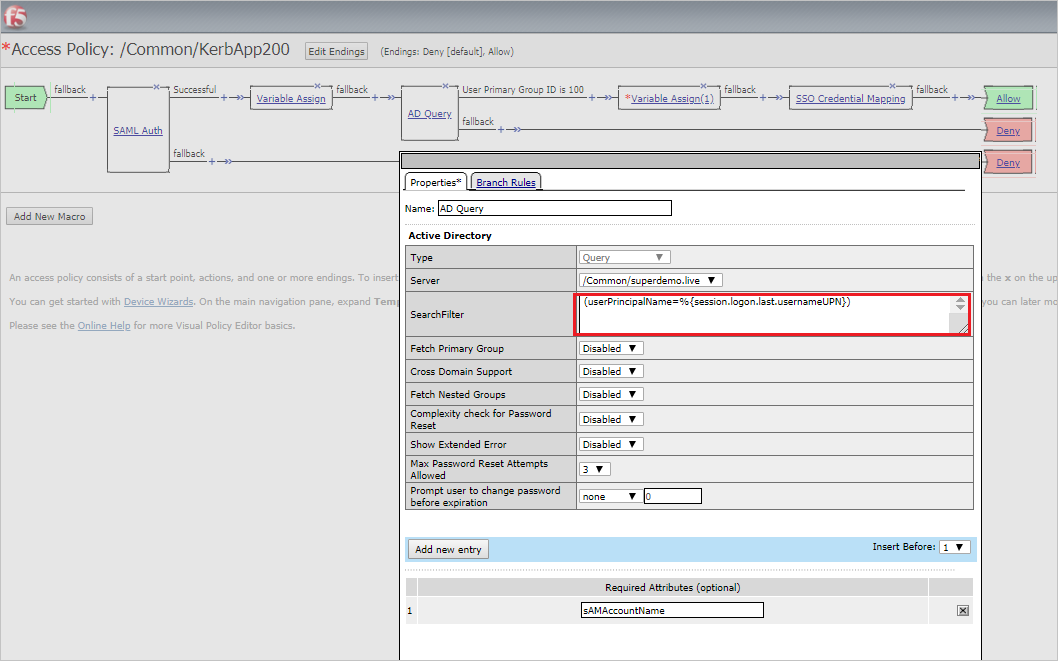The height and width of the screenshot is (661, 1058).
Task: Delete the sAMAccountName required attribute row
Action: click(x=963, y=610)
